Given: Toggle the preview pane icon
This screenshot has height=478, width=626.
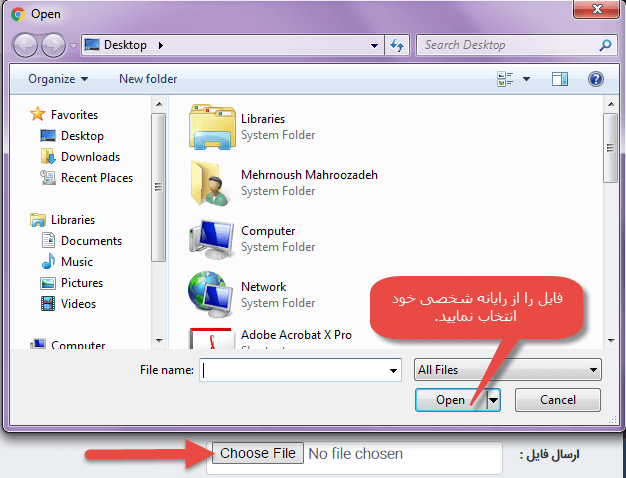Looking at the screenshot, I should click(560, 79).
